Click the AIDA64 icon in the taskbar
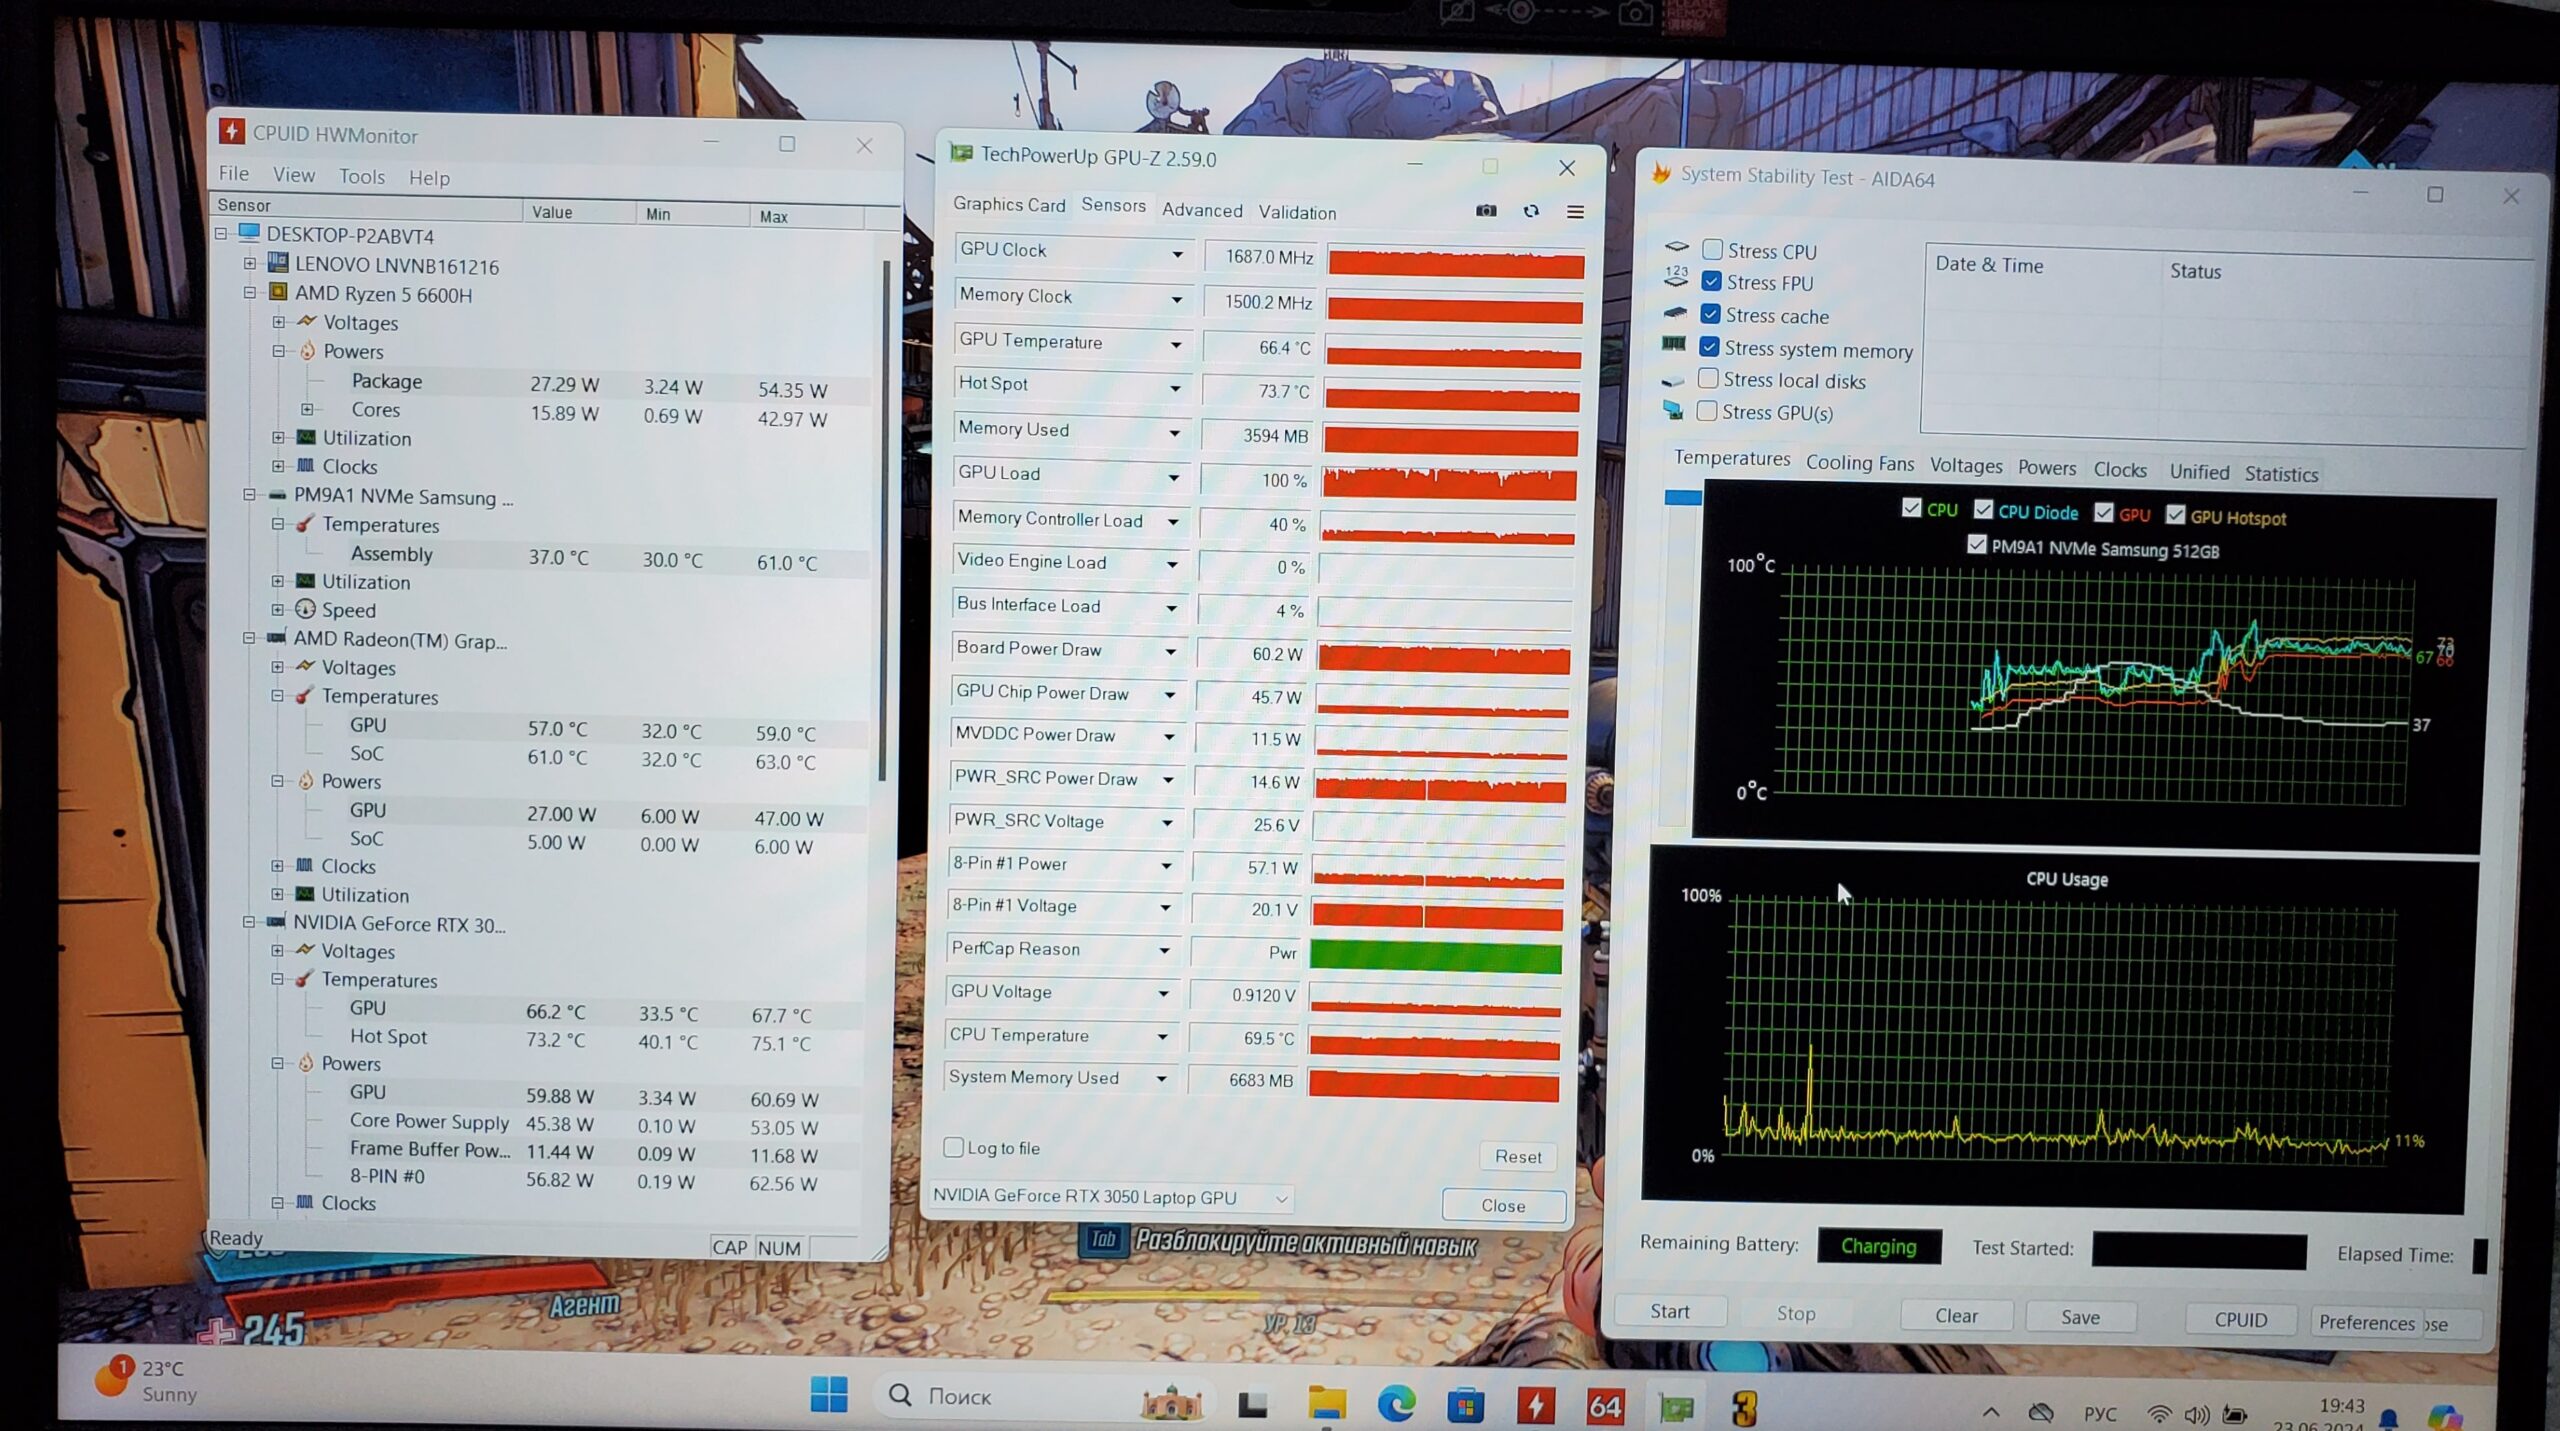The image size is (2560, 1431). (1605, 1407)
